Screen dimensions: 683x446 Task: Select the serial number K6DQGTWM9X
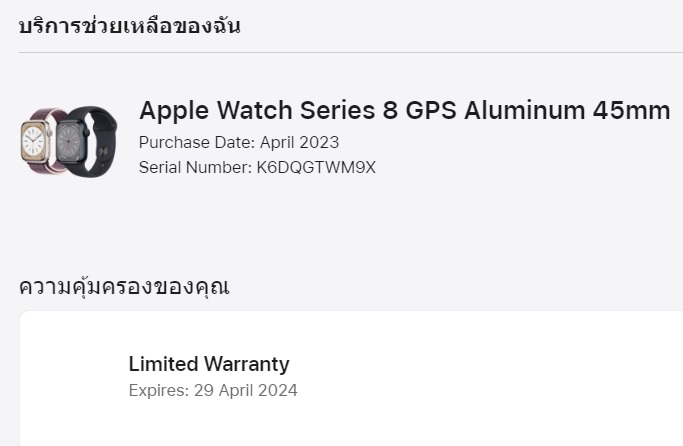tap(316, 167)
